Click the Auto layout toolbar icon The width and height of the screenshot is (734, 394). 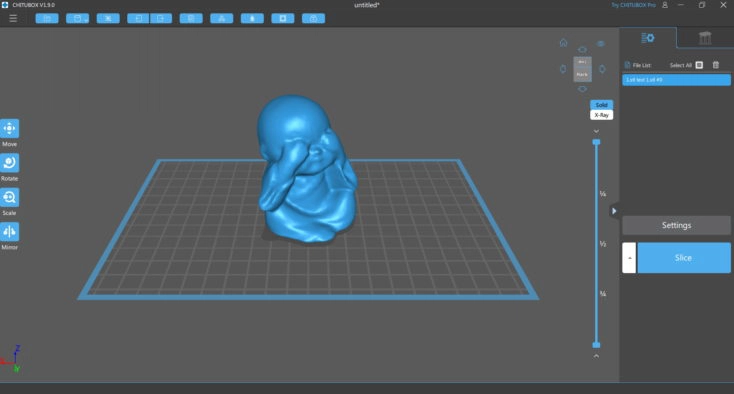coord(222,18)
